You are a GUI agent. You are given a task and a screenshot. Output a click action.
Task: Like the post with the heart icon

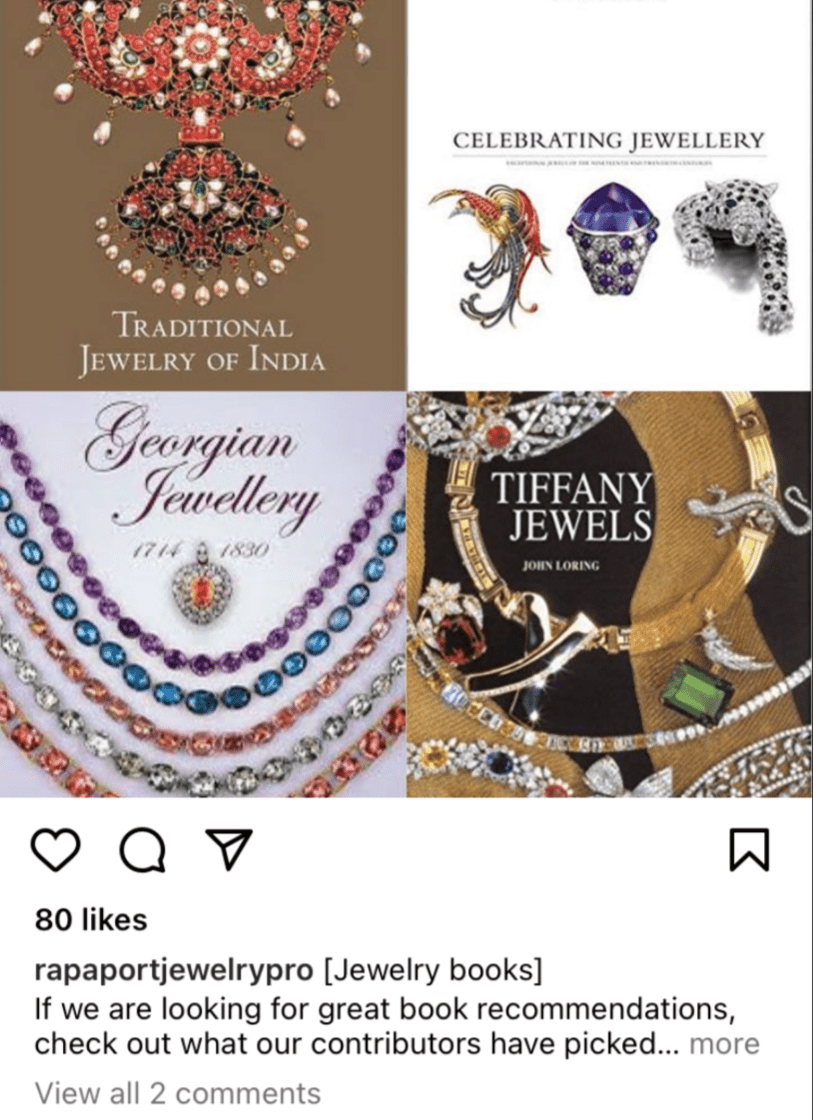click(x=56, y=850)
